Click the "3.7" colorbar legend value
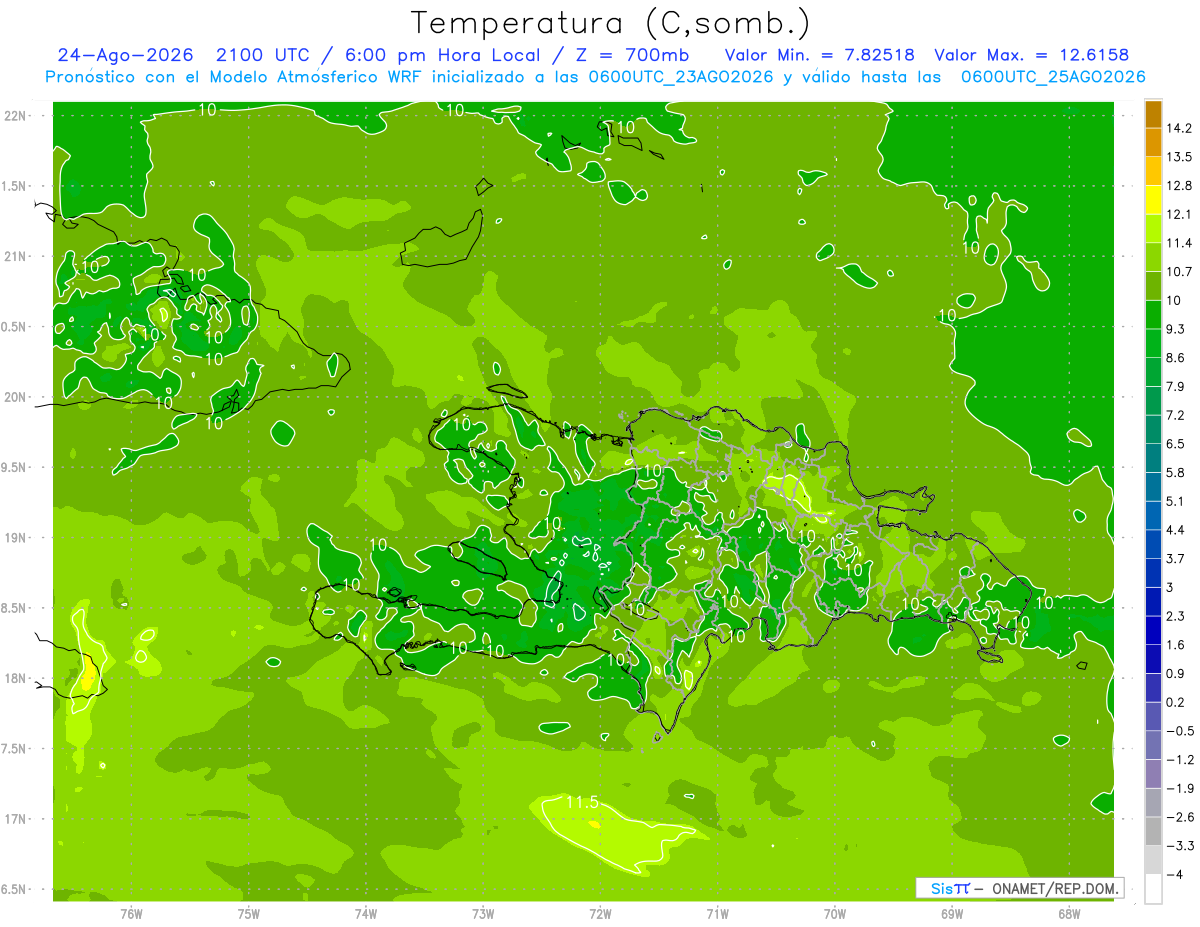The width and height of the screenshot is (1200, 927). point(1176,559)
